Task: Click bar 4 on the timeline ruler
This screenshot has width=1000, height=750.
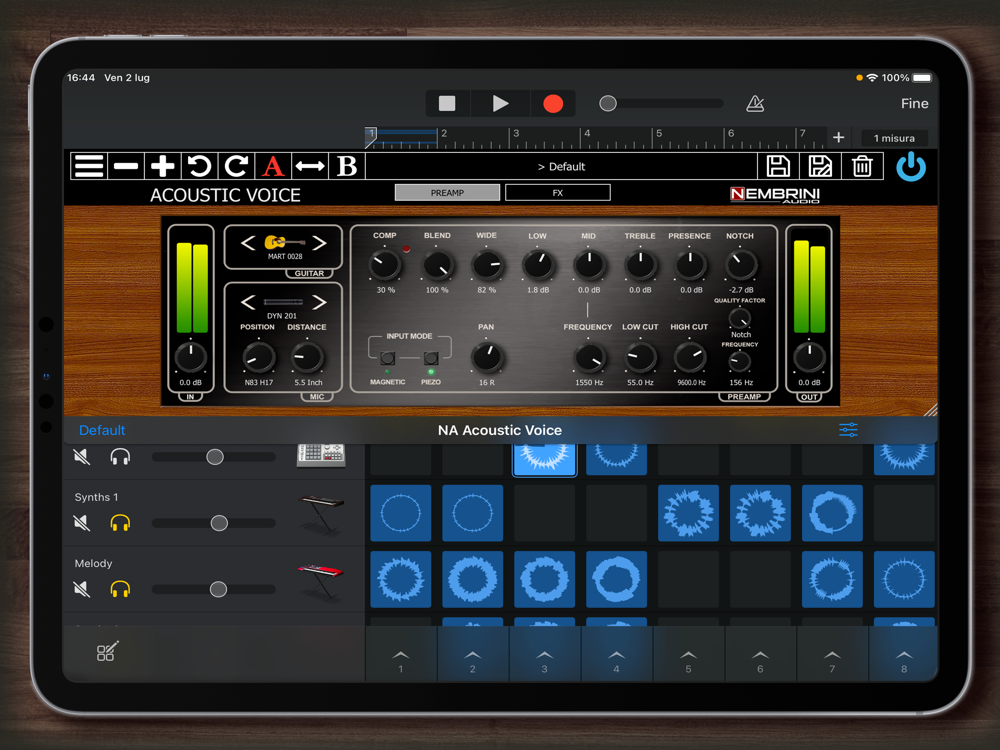Action: coord(587,133)
